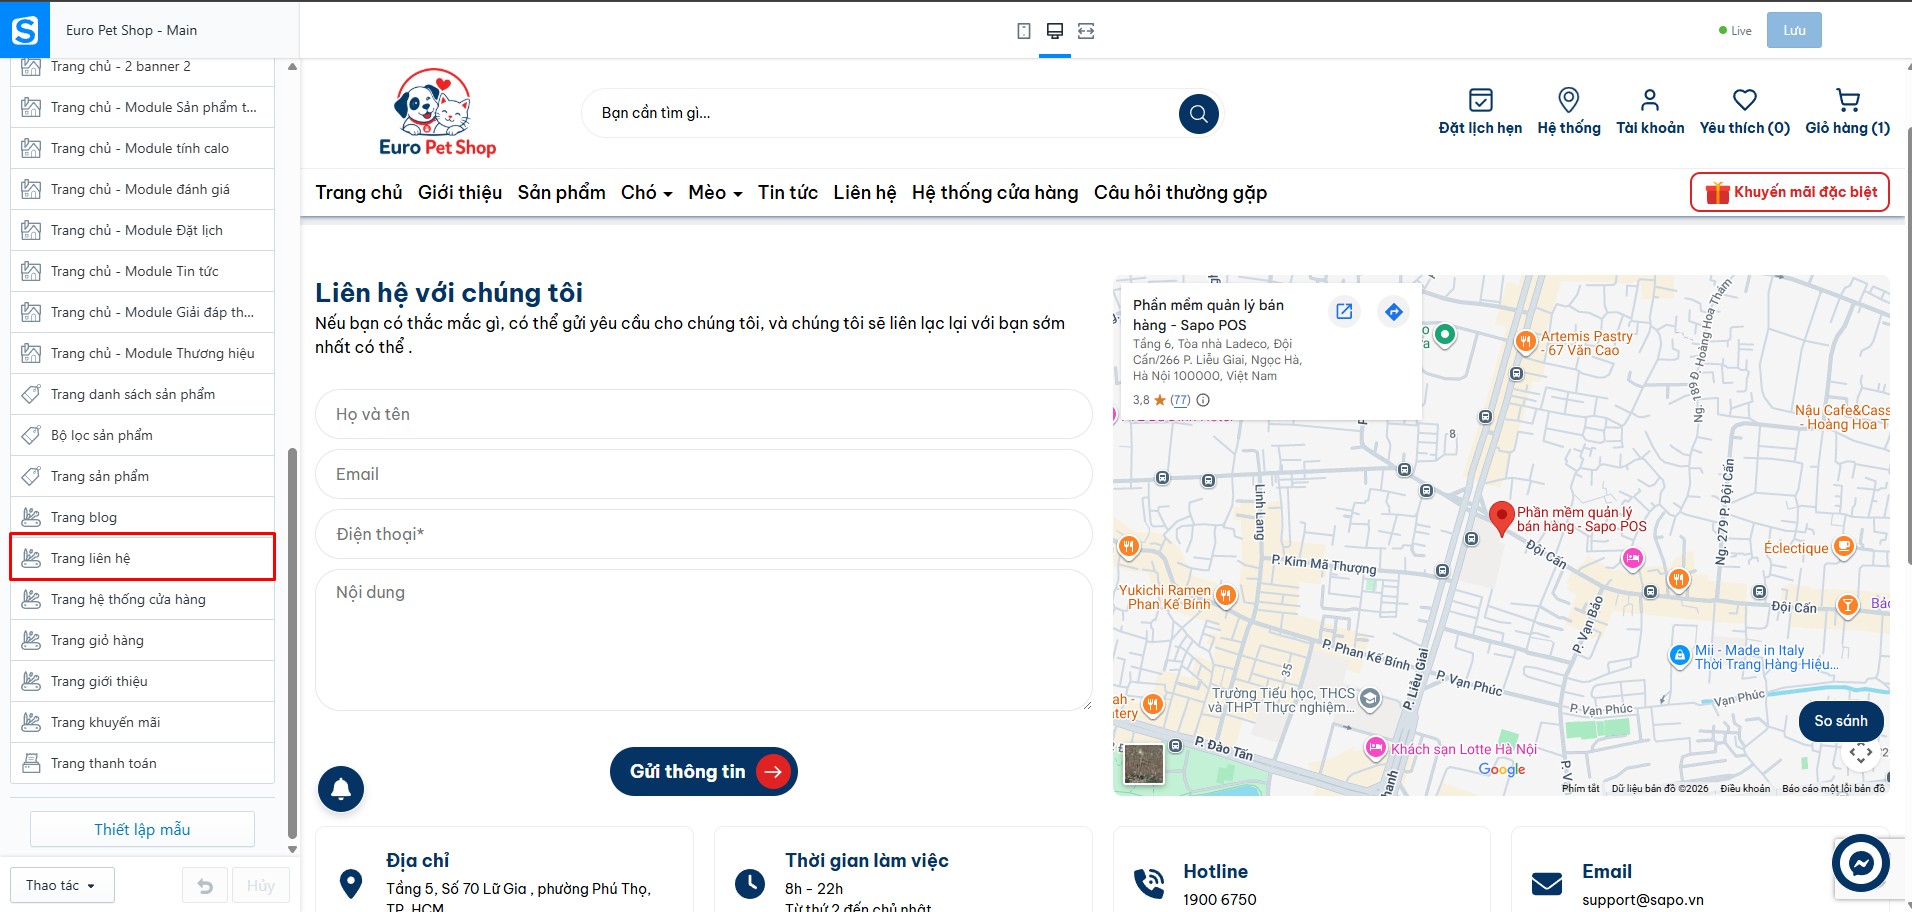Select the desktop preview icon
Image resolution: width=1912 pixels, height=912 pixels.
click(x=1054, y=31)
